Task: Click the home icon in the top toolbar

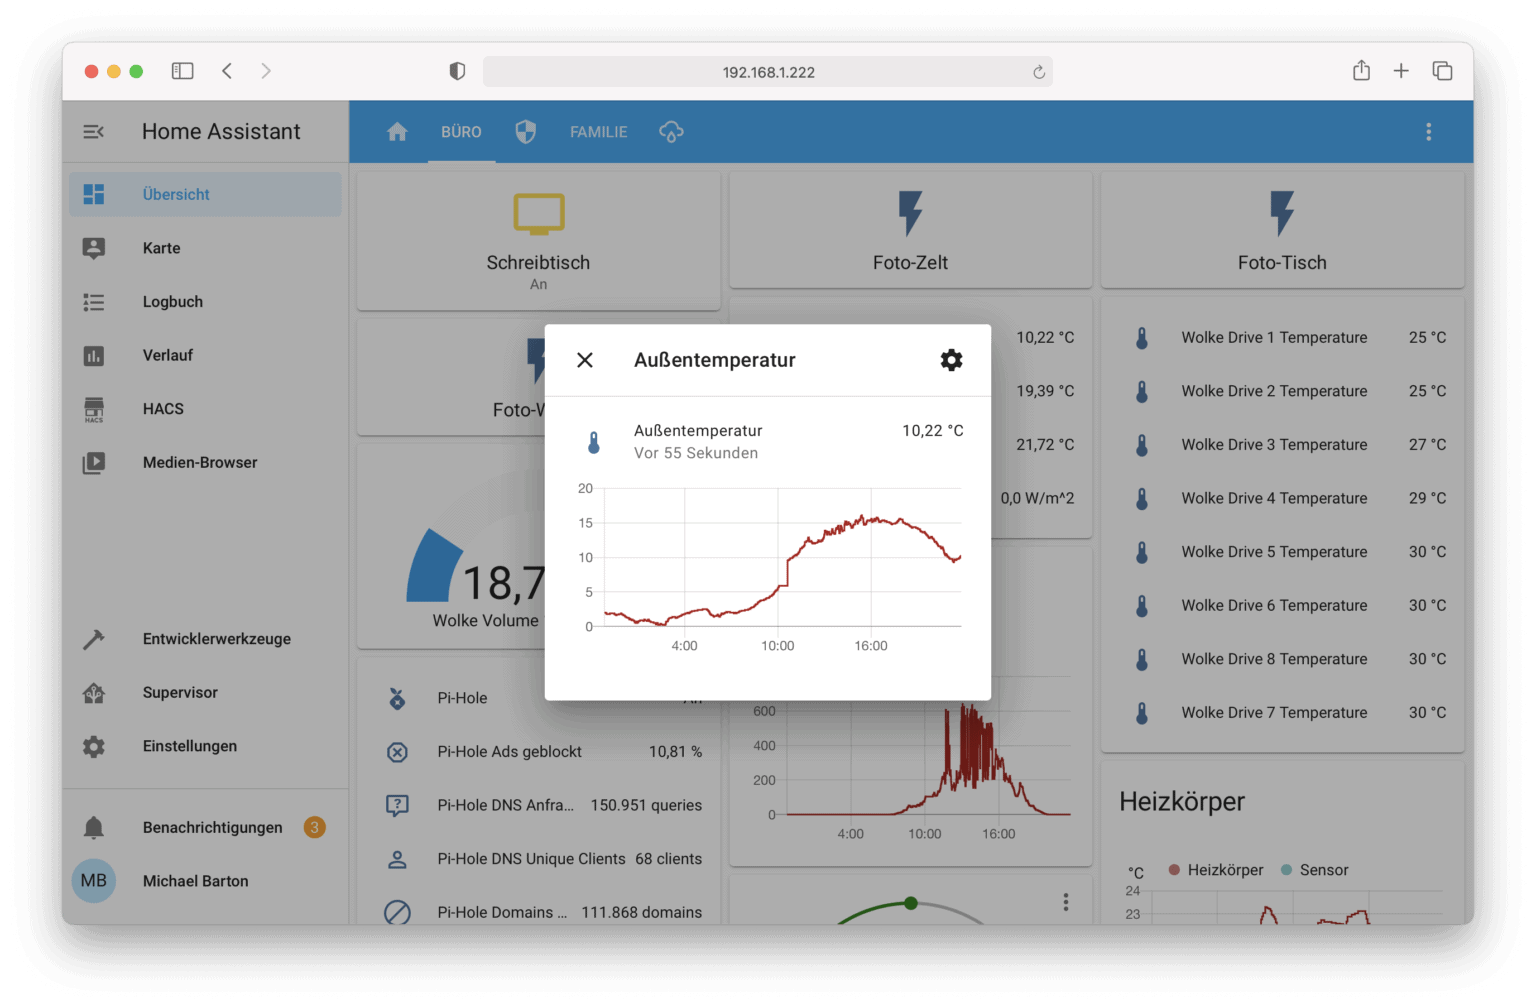Action: pyautogui.click(x=397, y=131)
